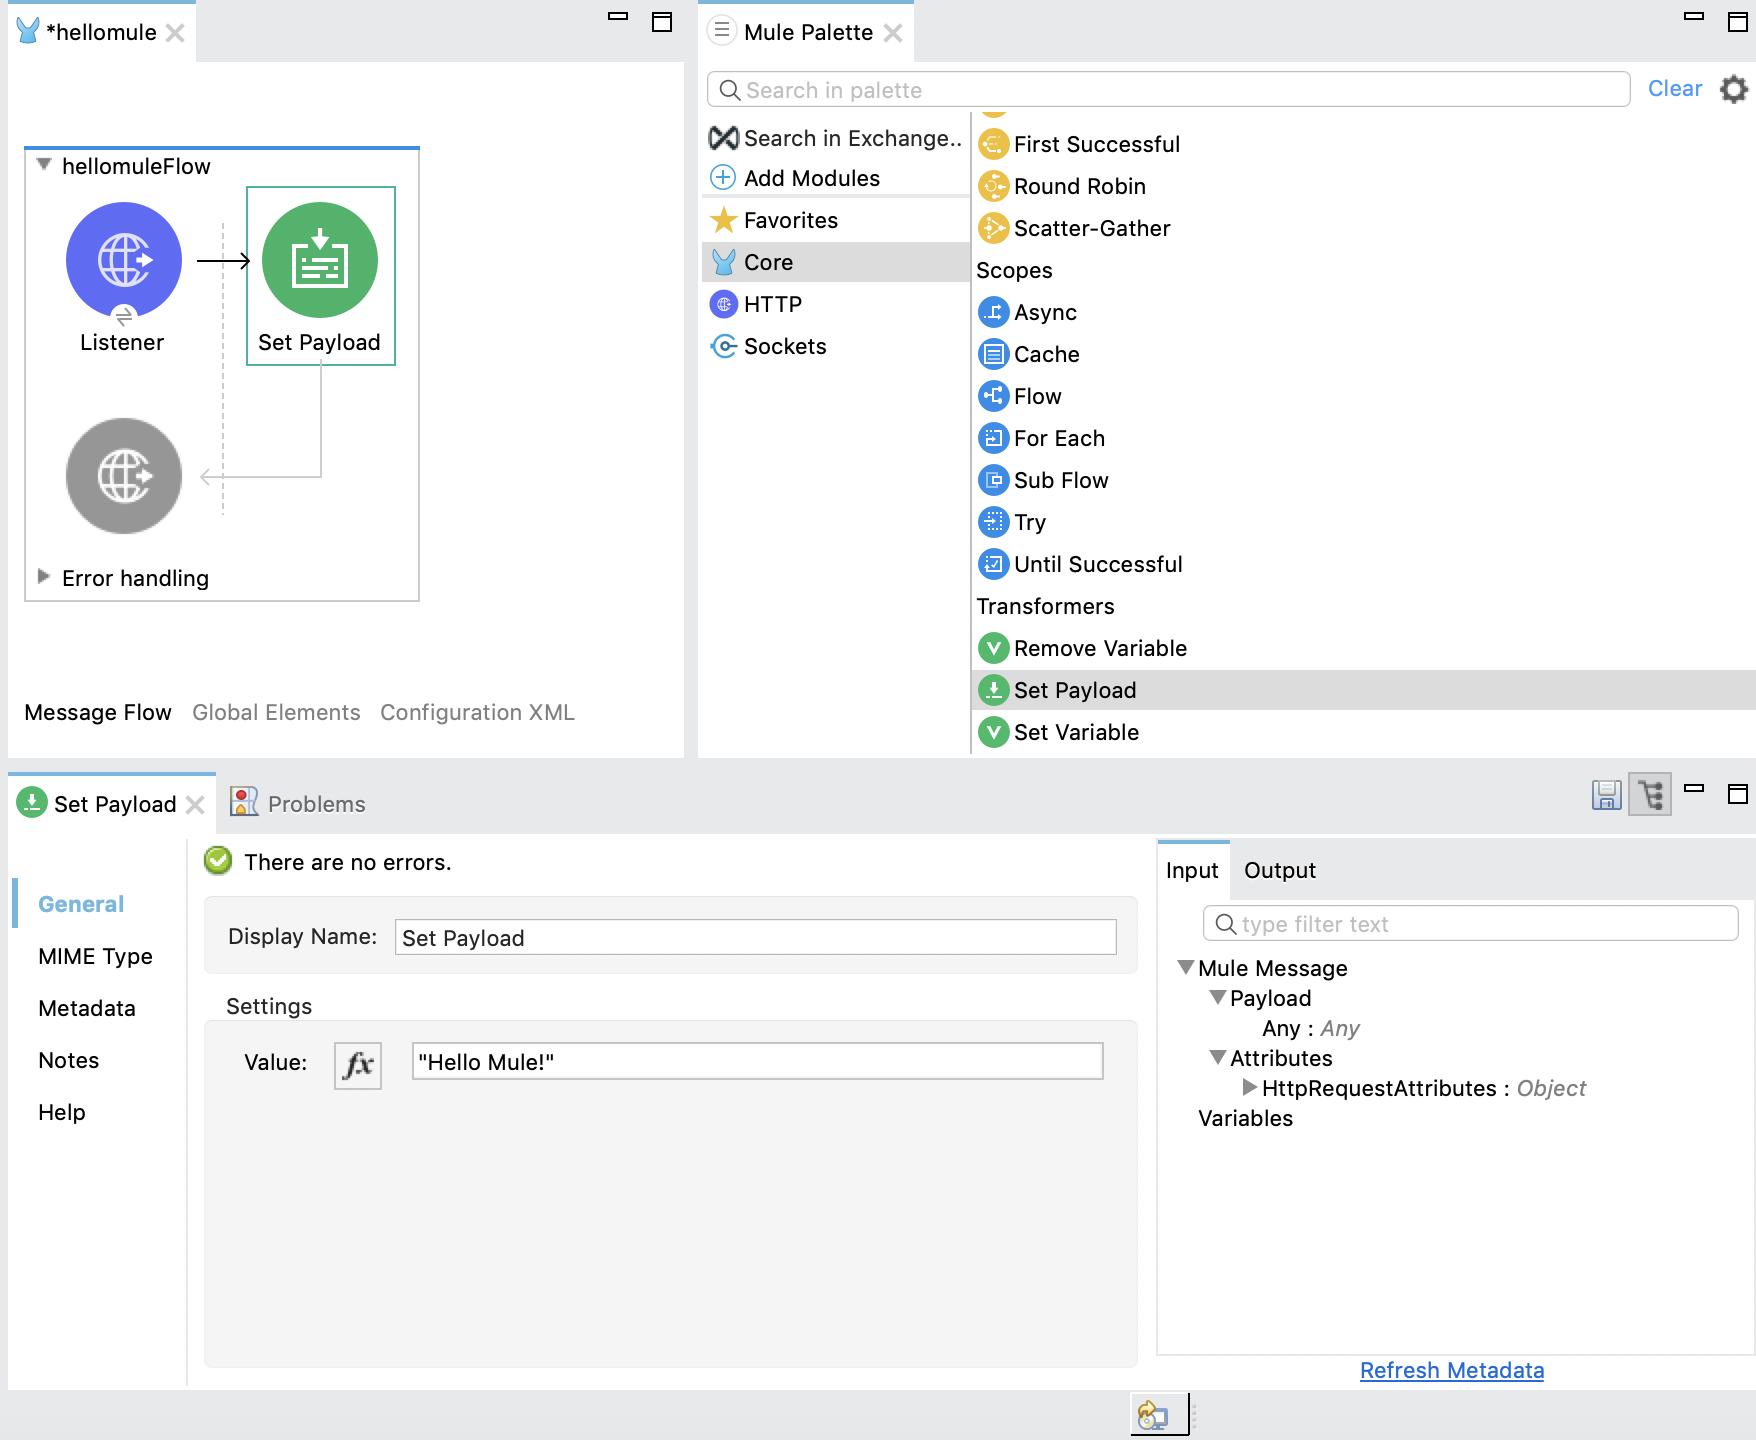Click inside the Search in palette field
The height and width of the screenshot is (1440, 1756).
tap(1100, 89)
